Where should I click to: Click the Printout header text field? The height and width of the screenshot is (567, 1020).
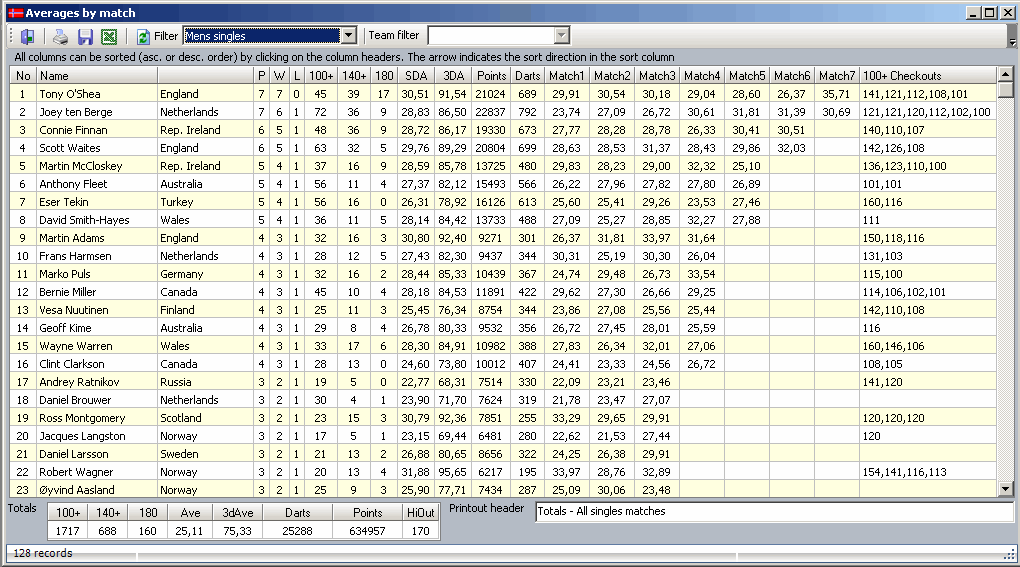click(x=773, y=511)
